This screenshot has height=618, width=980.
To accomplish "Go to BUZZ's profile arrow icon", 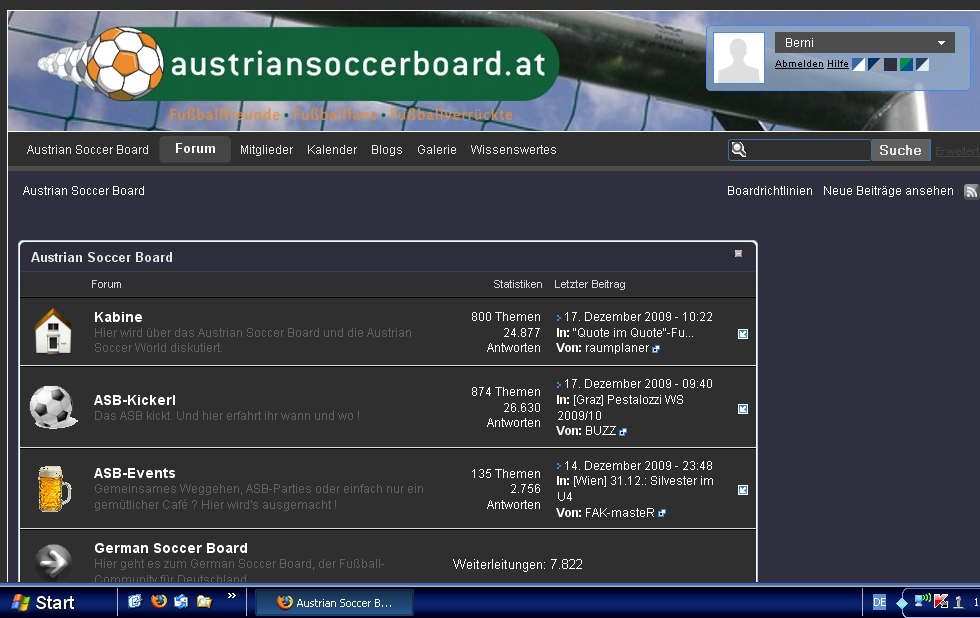I will tap(622, 432).
